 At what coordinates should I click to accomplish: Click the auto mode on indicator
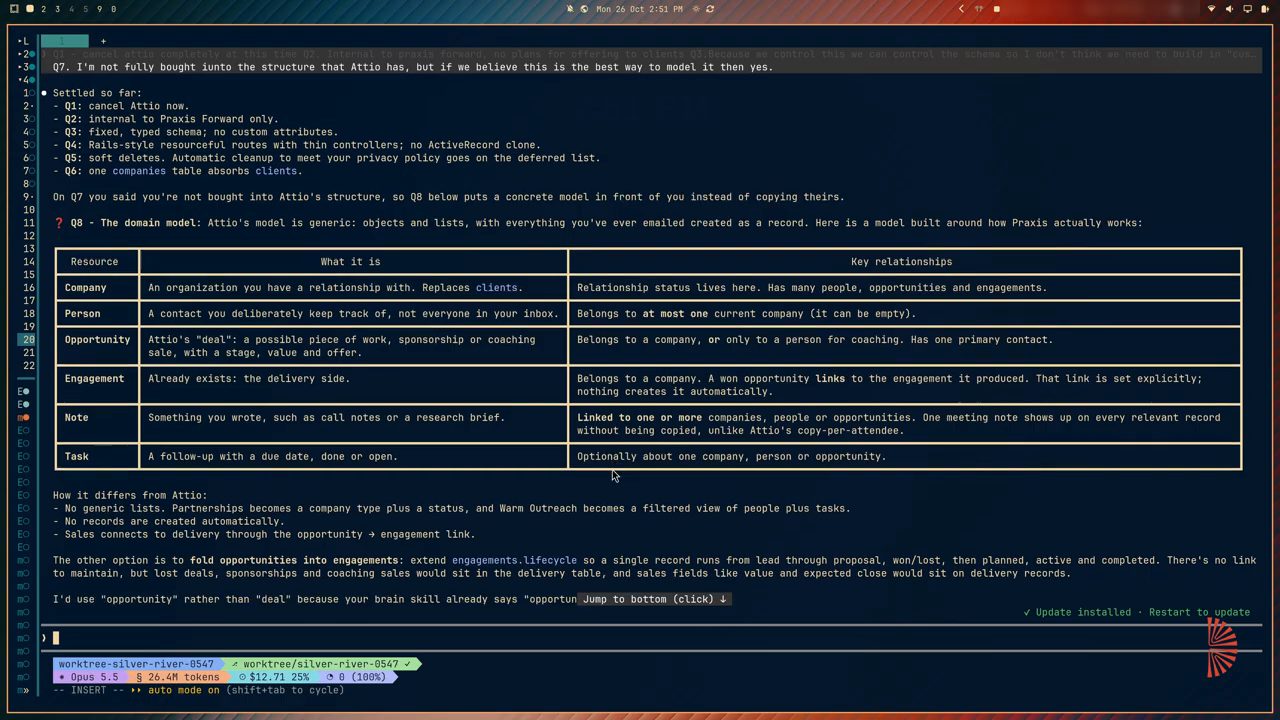175,690
